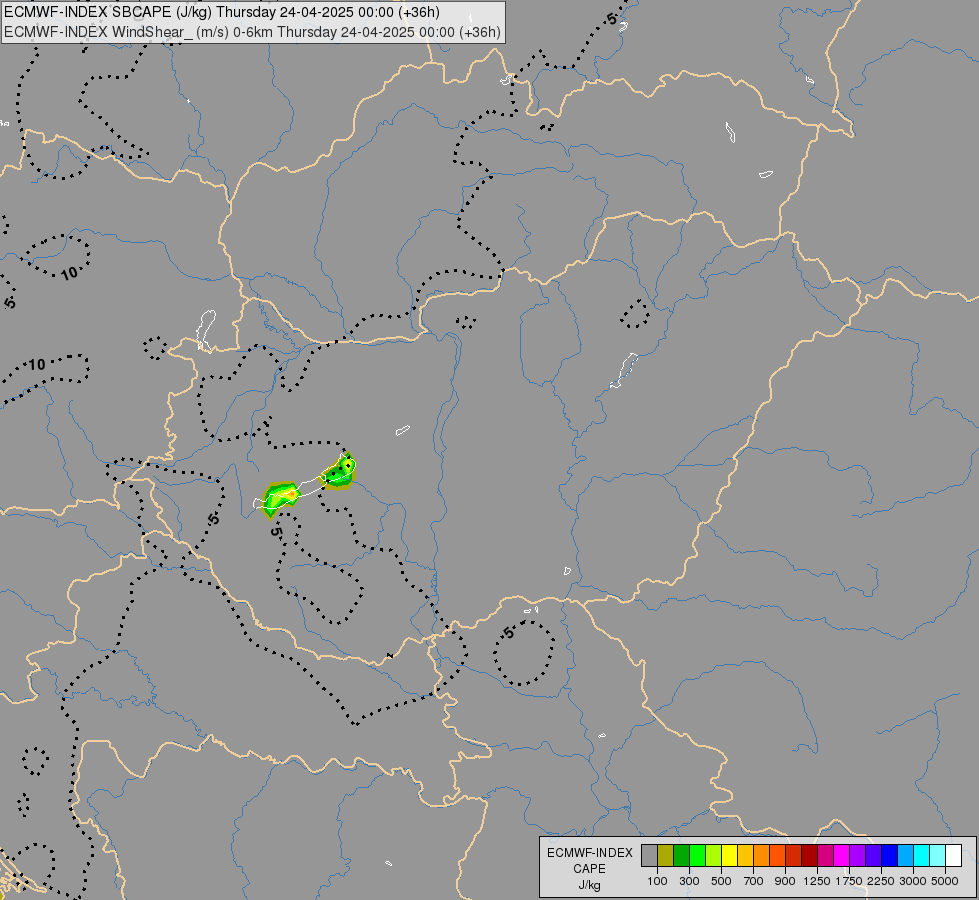Click the western CAPE patch with orange core
The height and width of the screenshot is (900, 979).
pyautogui.click(x=281, y=498)
